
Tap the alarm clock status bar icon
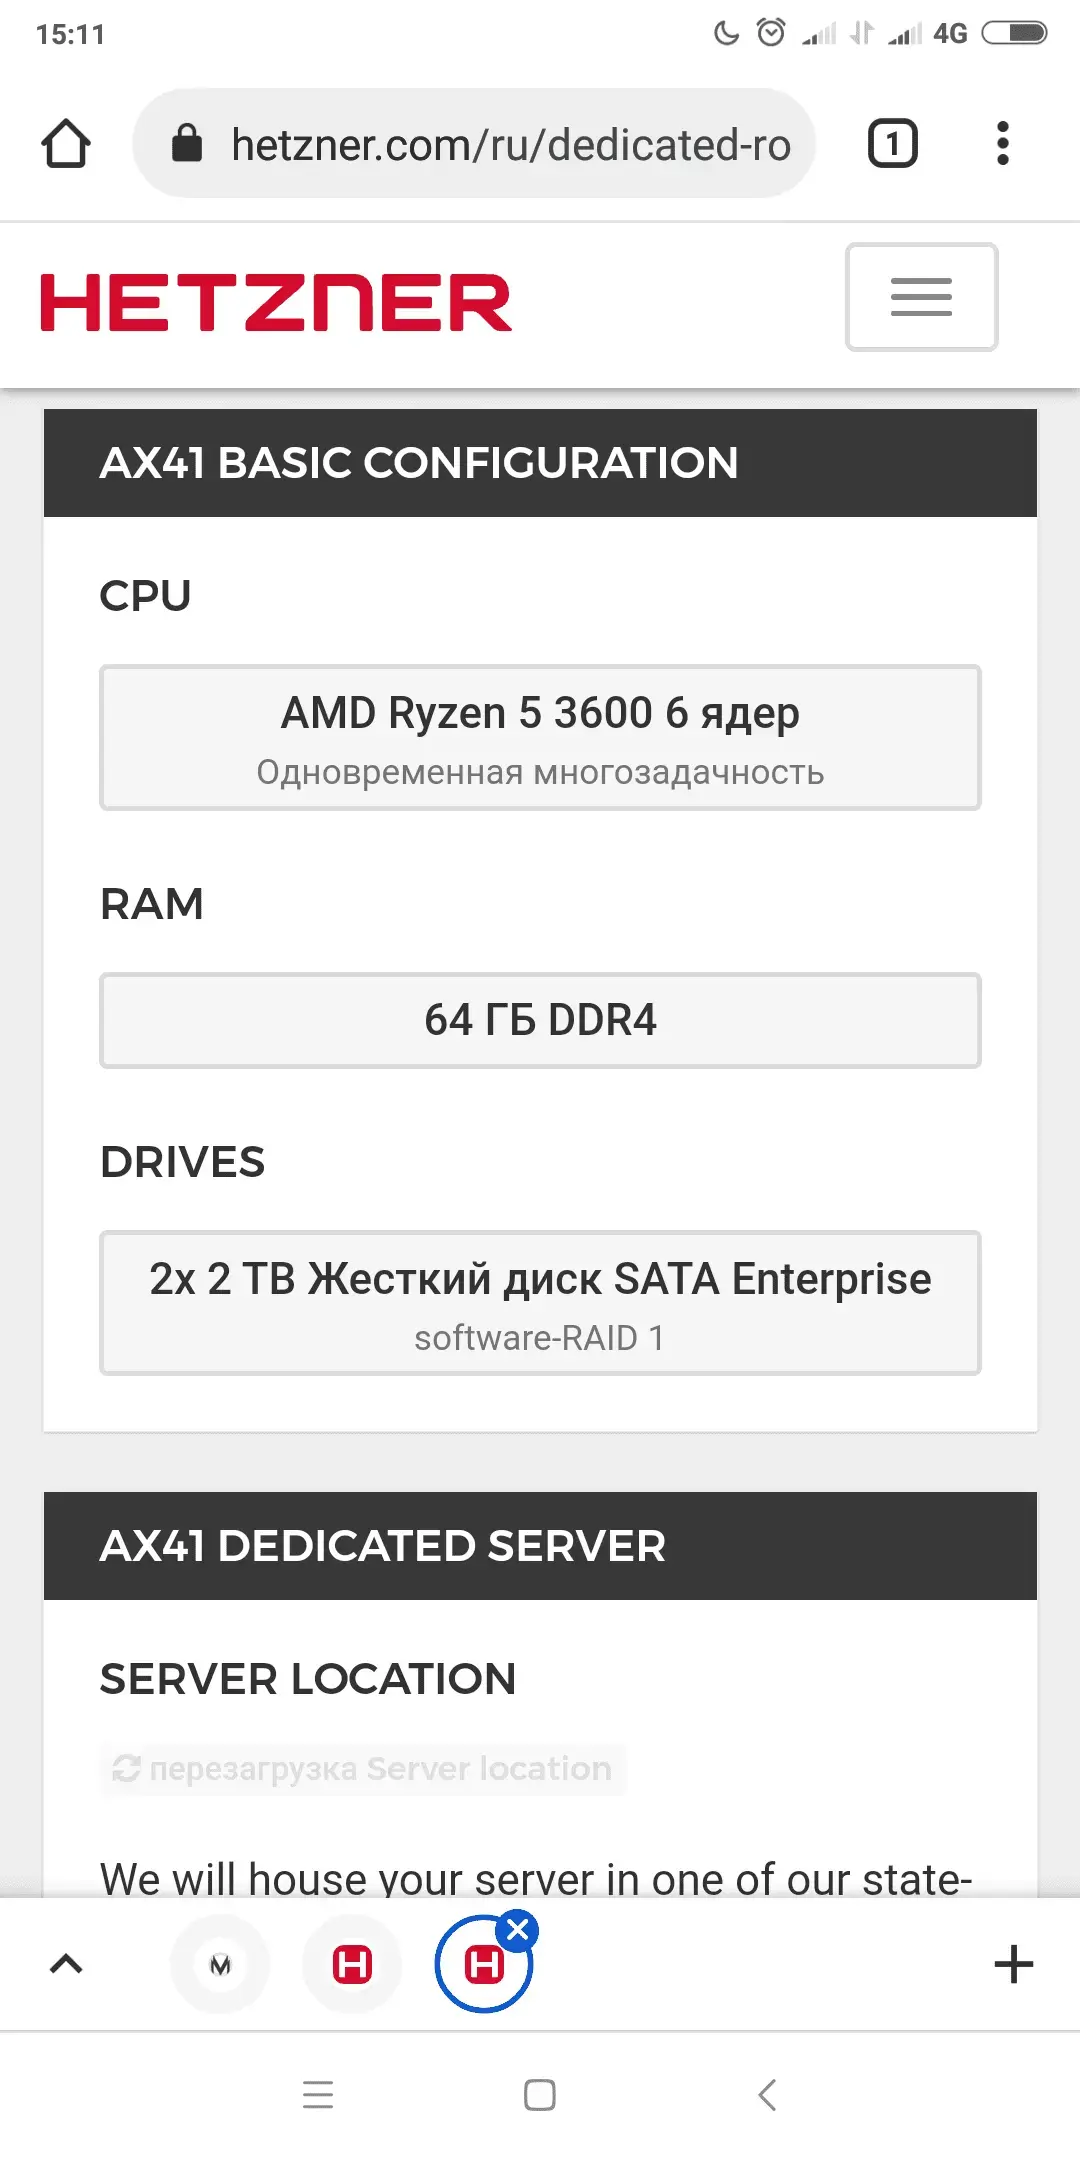click(x=771, y=33)
